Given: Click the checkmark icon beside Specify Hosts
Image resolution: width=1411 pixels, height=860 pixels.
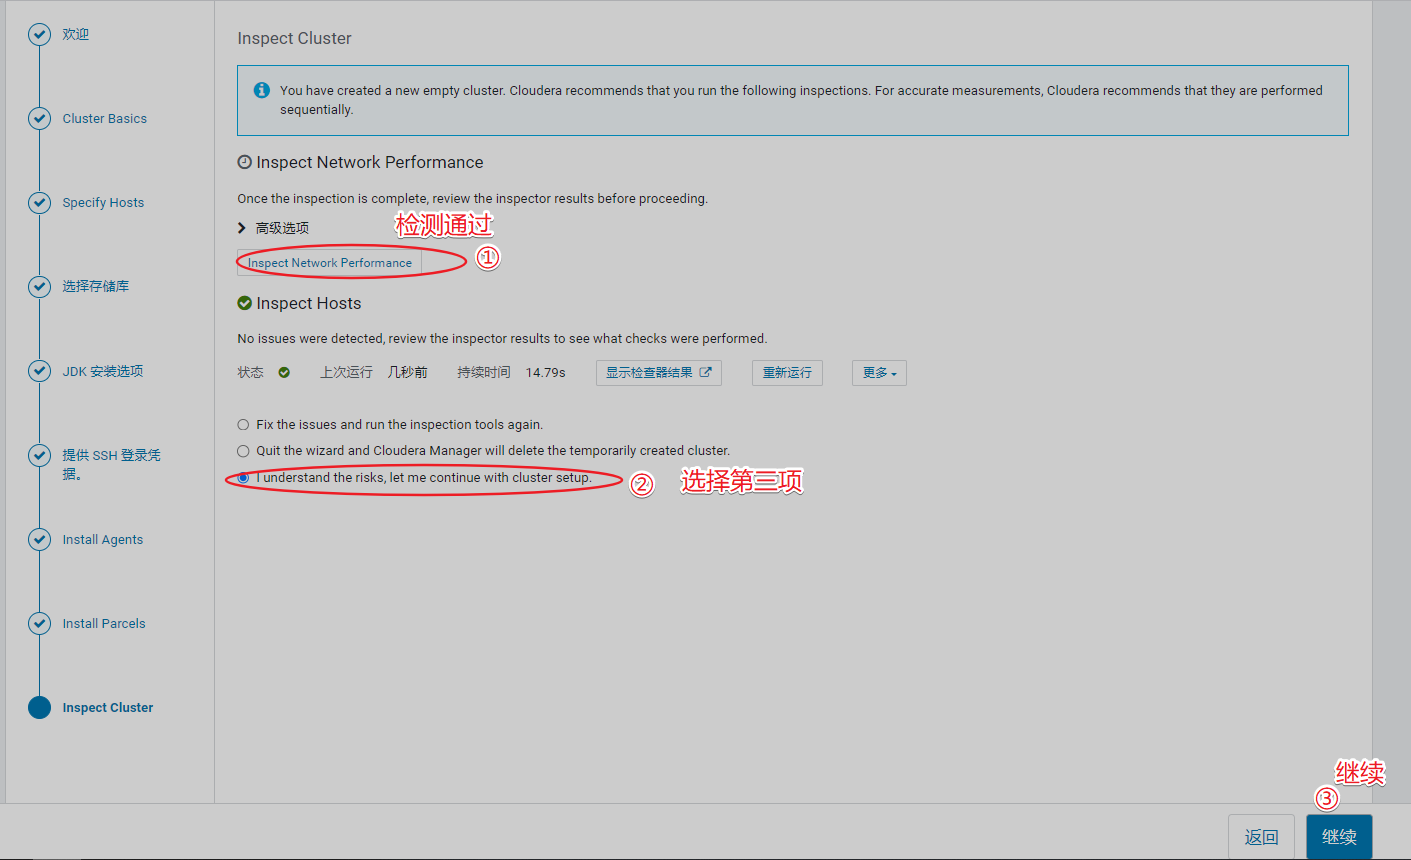Looking at the screenshot, I should point(39,203).
